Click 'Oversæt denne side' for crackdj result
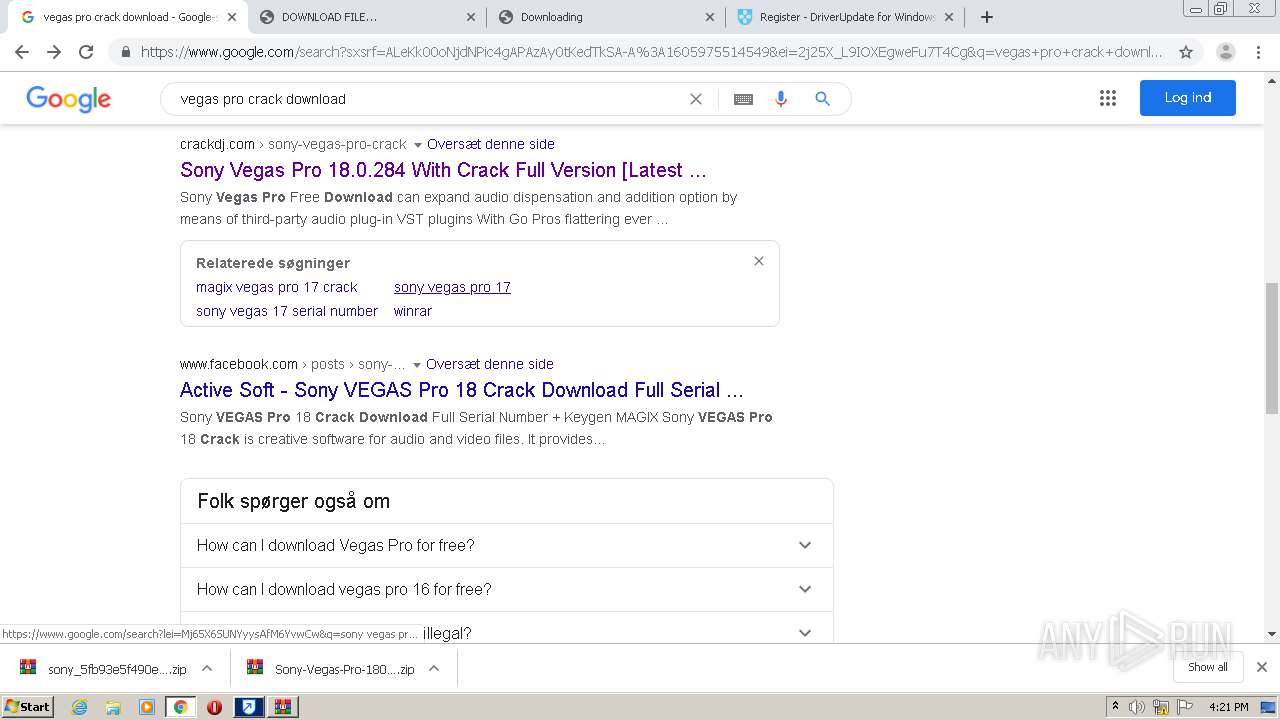This screenshot has width=1280, height=720. click(x=491, y=144)
